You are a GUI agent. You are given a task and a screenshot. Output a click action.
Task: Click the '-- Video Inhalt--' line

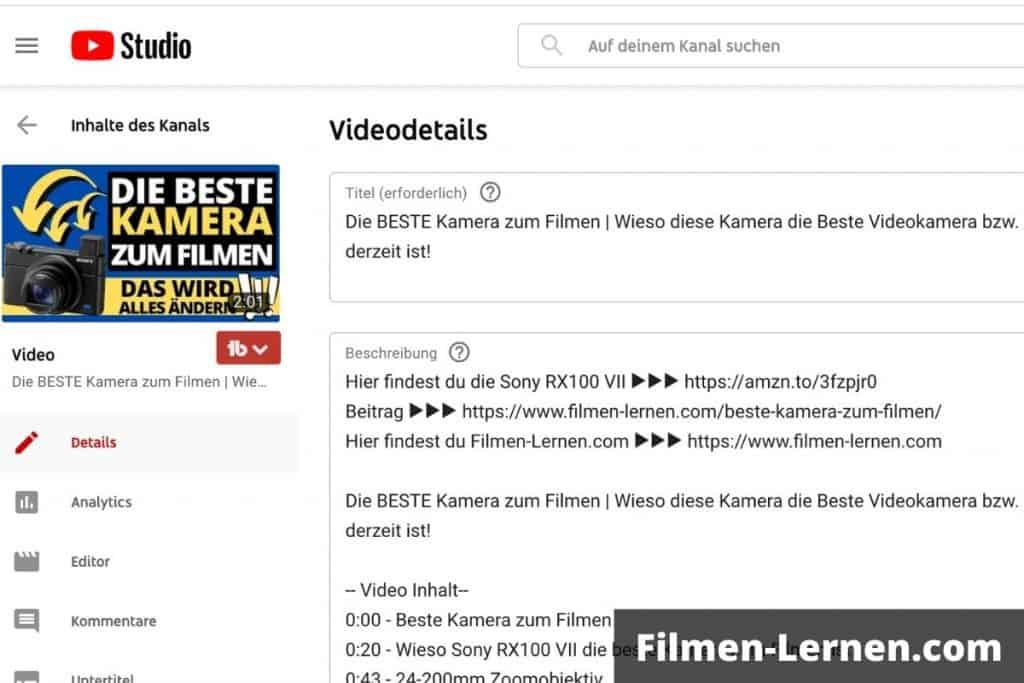click(407, 590)
